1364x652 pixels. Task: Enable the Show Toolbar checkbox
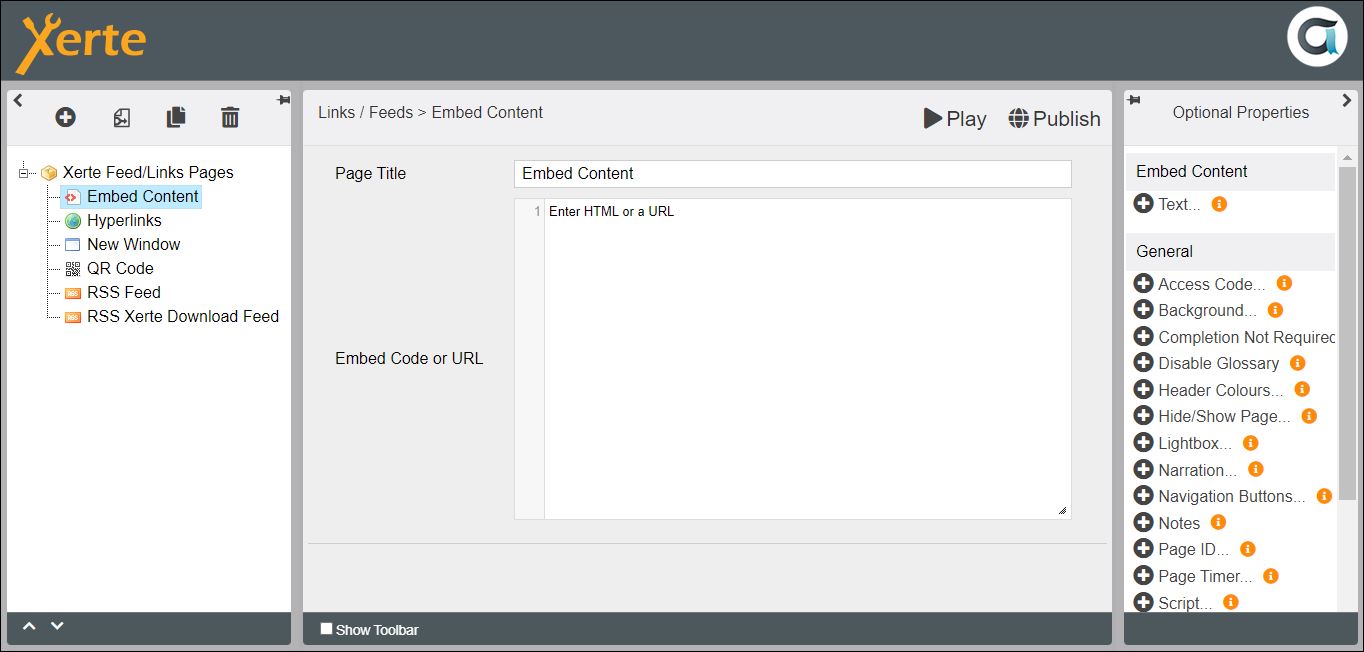[x=327, y=629]
